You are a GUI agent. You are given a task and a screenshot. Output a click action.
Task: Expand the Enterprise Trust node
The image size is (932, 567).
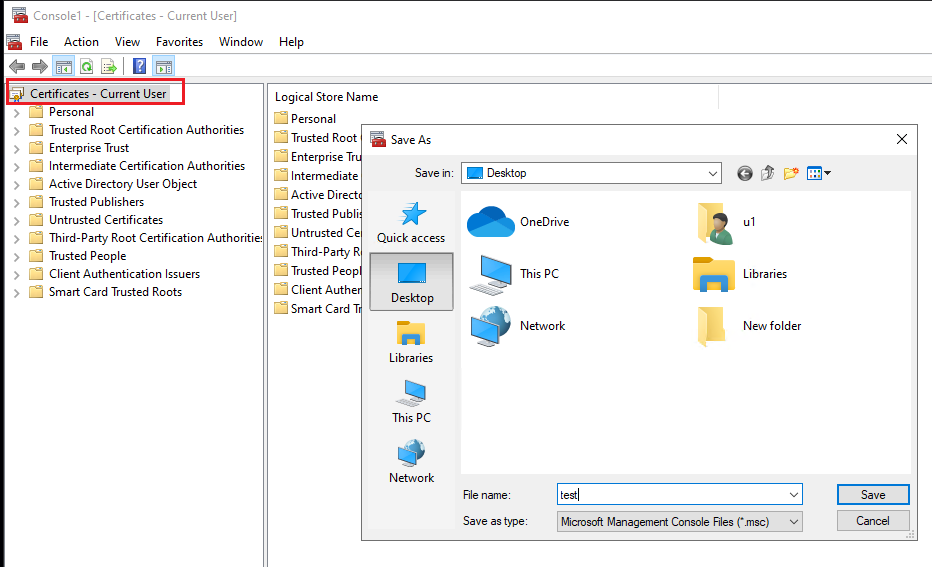point(17,149)
